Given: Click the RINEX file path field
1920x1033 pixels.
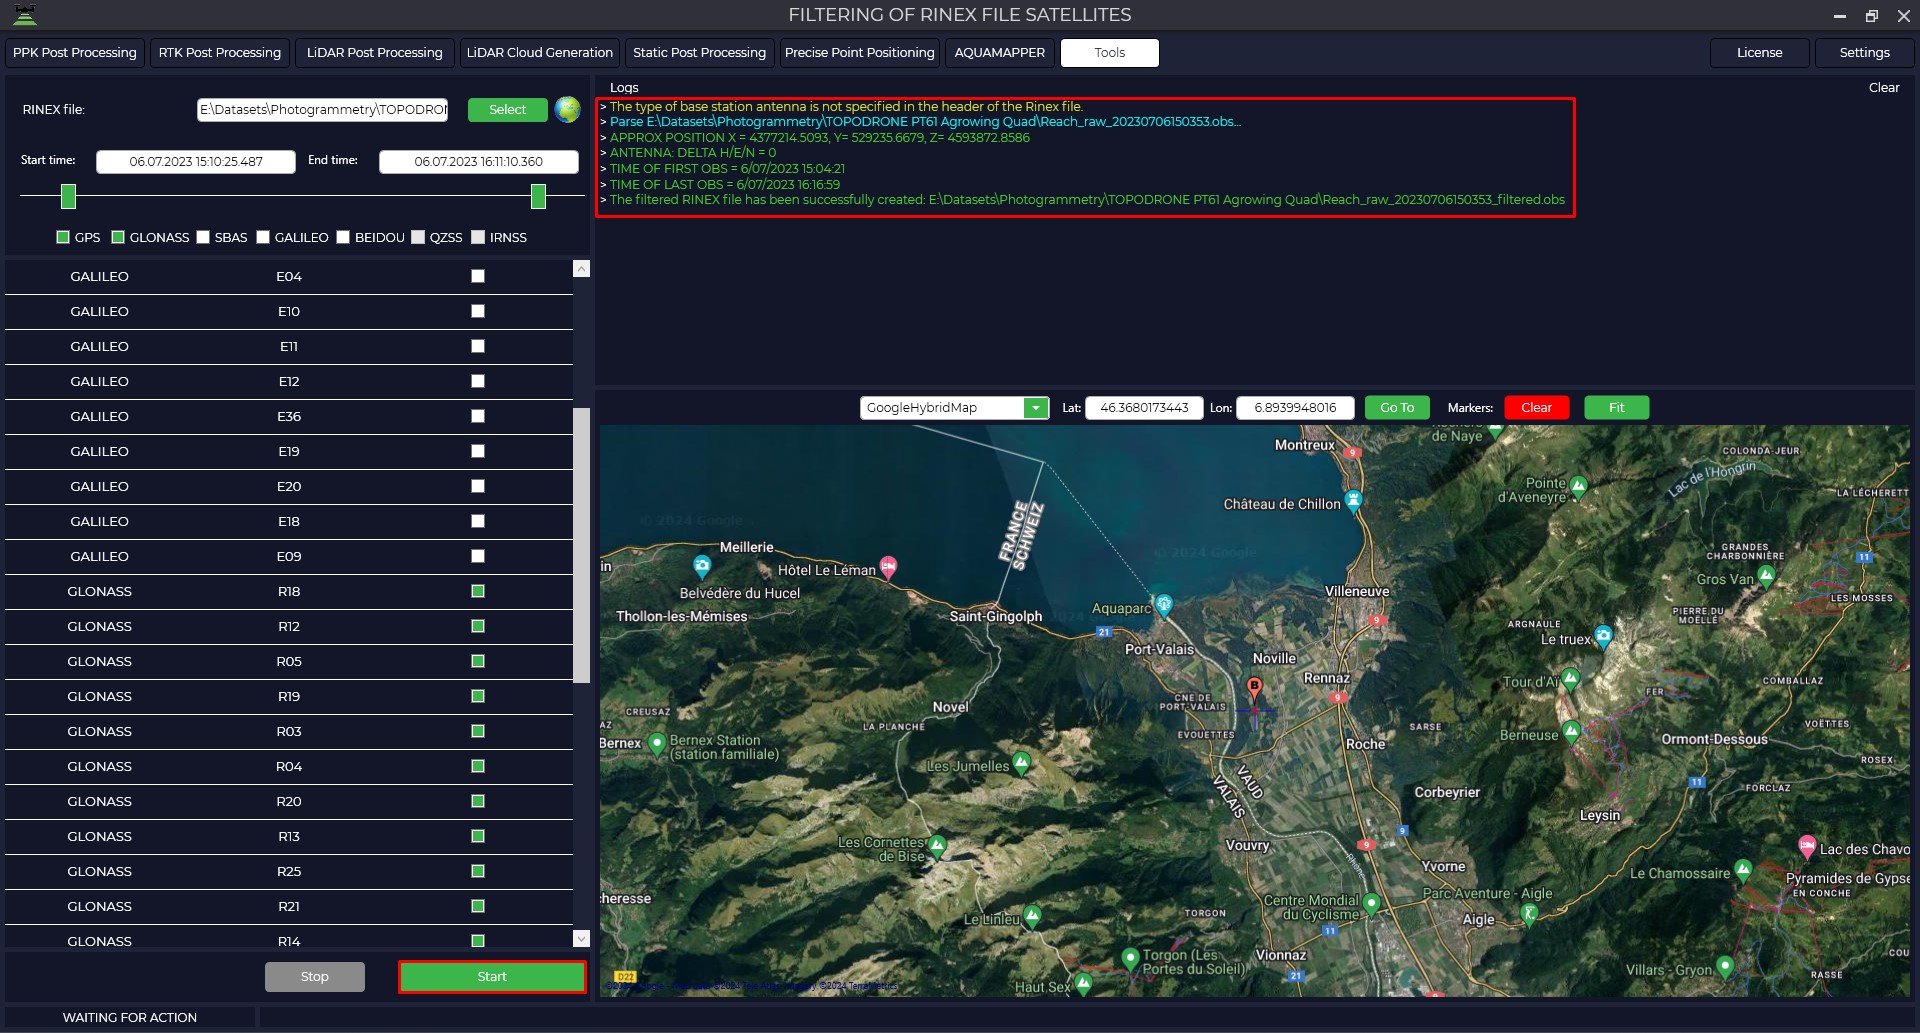Looking at the screenshot, I should point(322,110).
